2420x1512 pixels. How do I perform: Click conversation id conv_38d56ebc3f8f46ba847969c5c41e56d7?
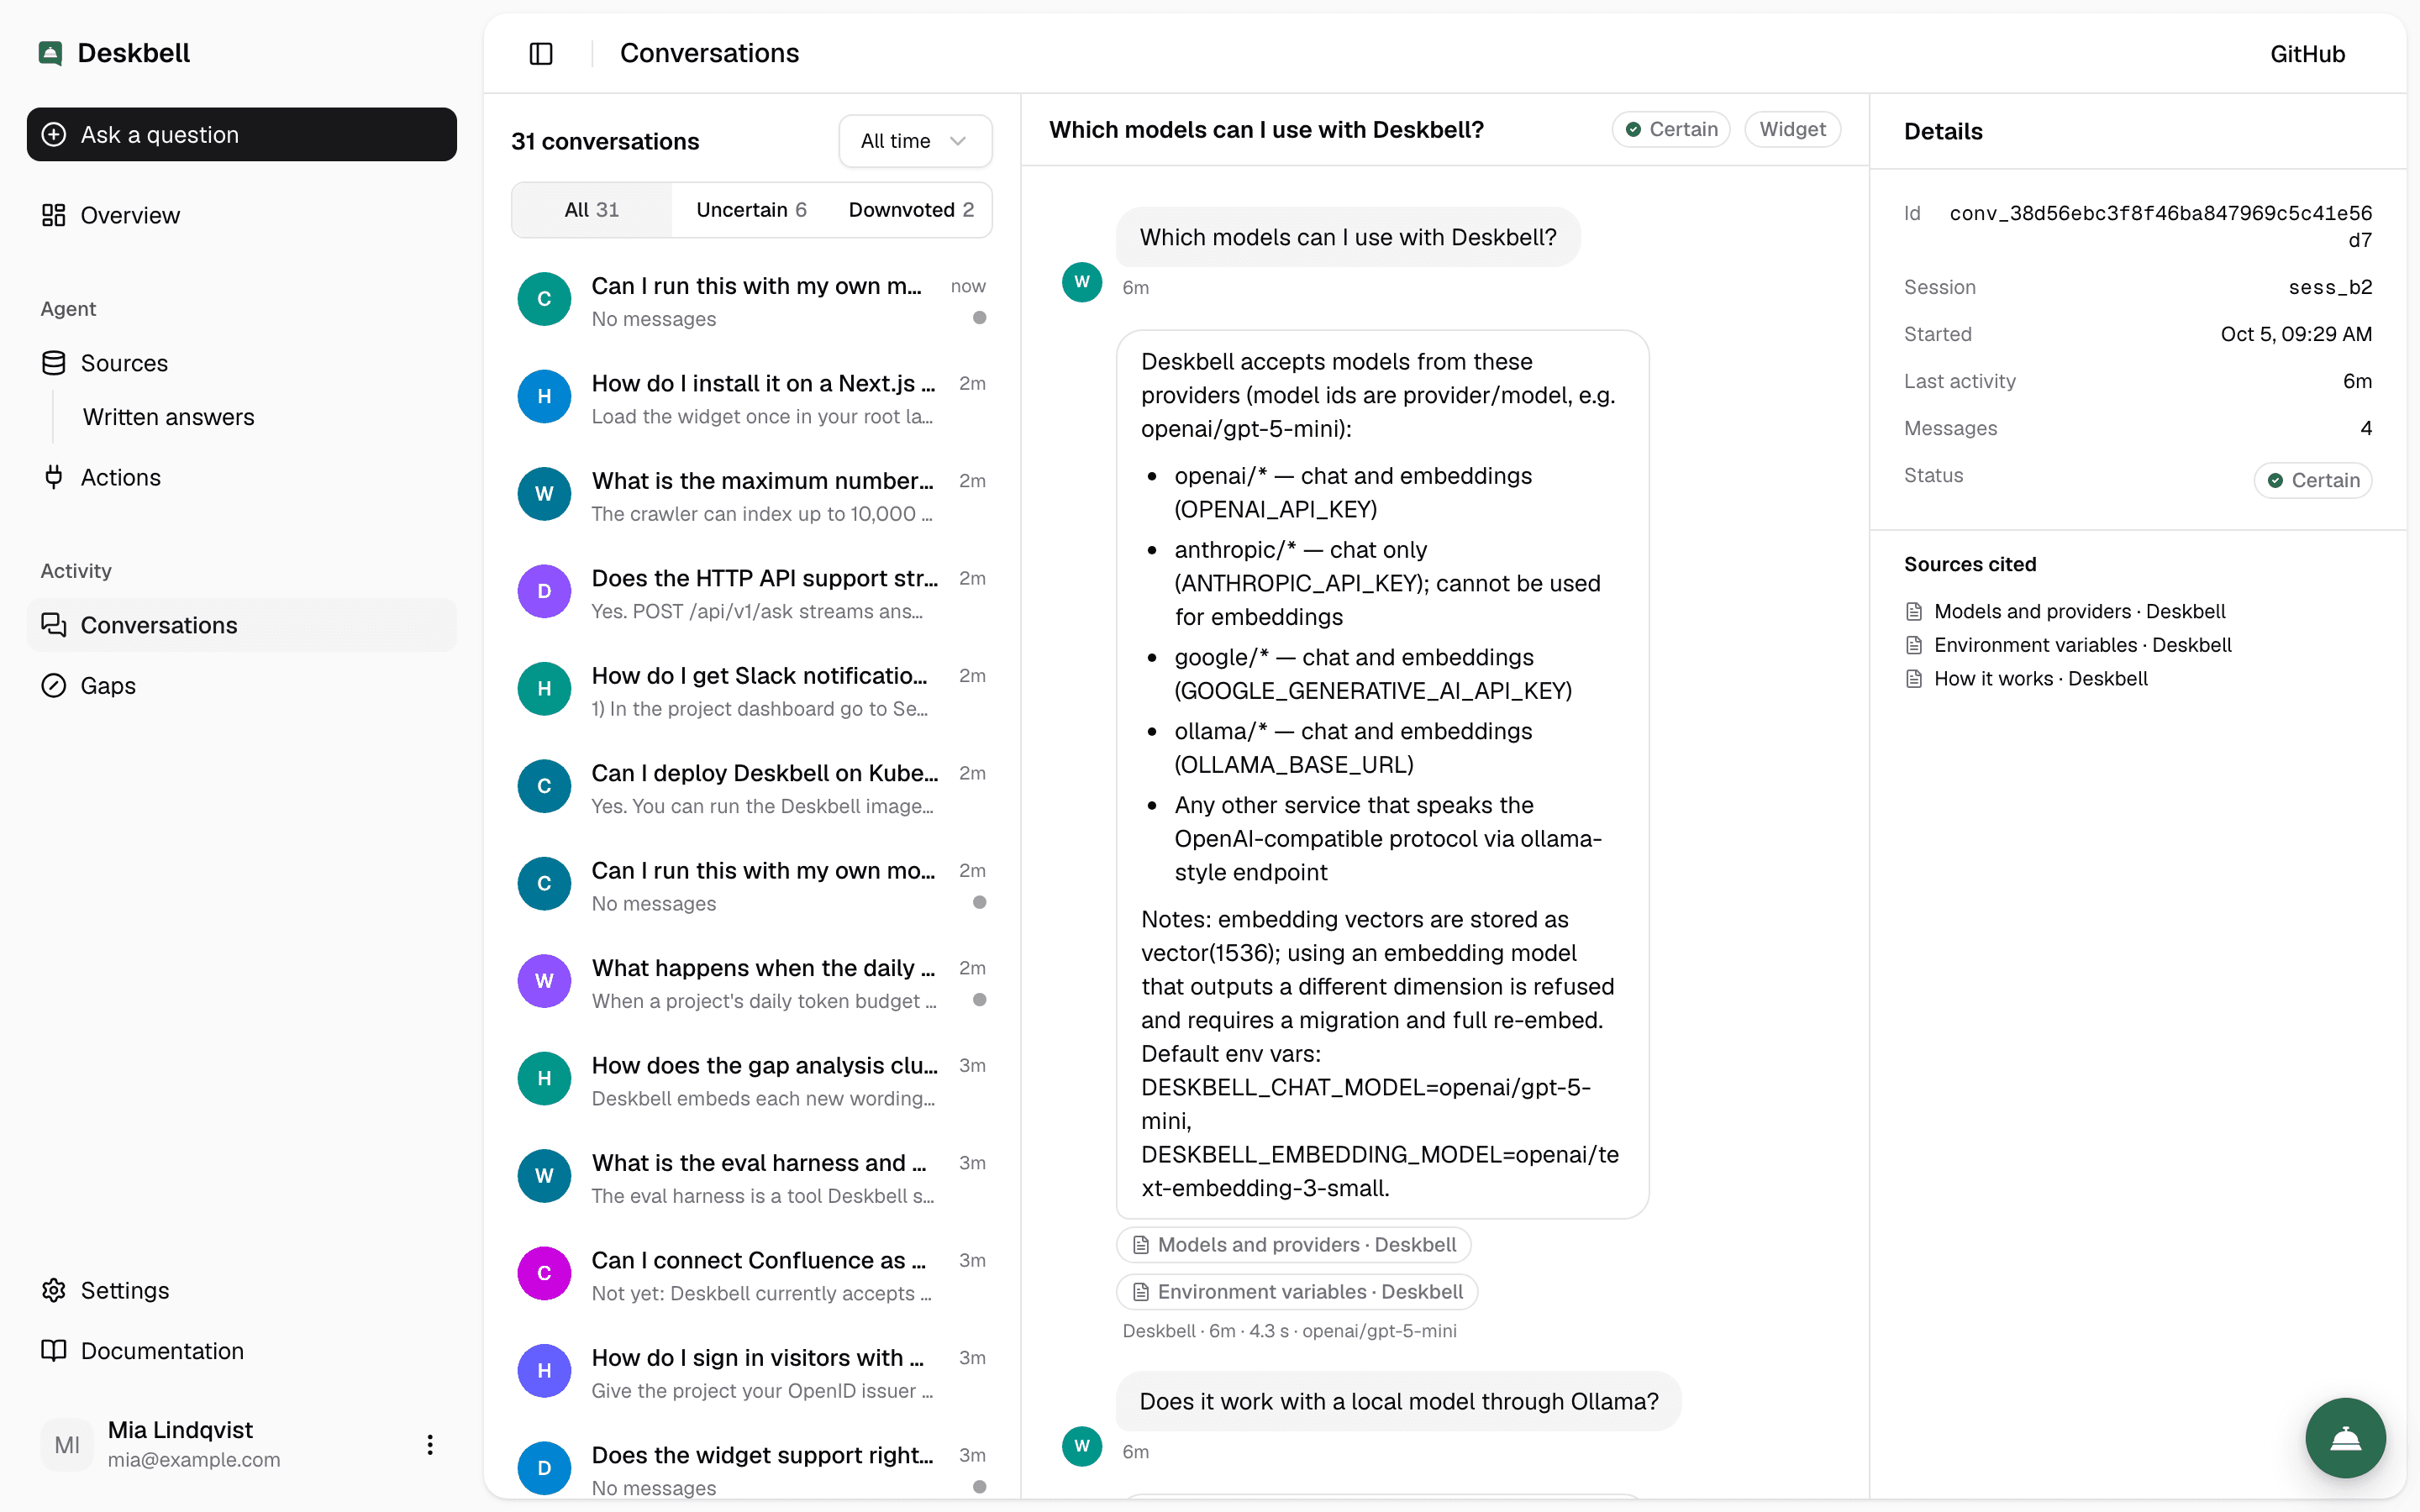pyautogui.click(x=2160, y=226)
